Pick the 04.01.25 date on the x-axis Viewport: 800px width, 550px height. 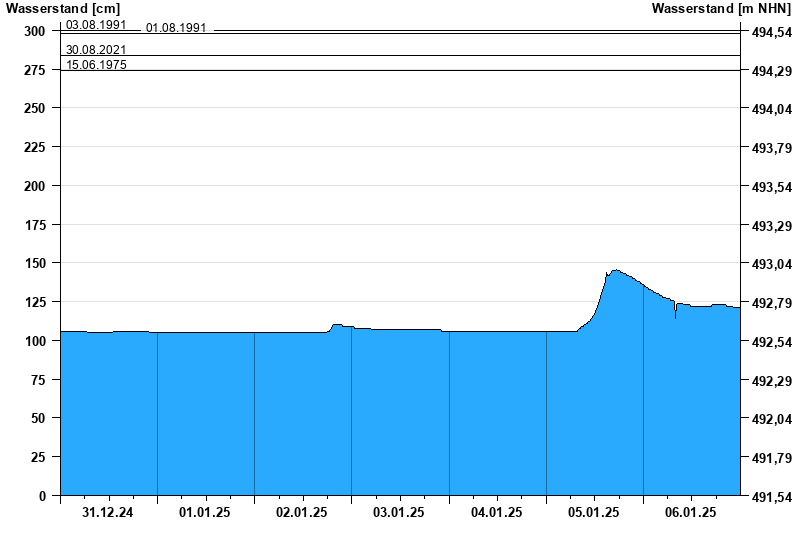tap(497, 512)
